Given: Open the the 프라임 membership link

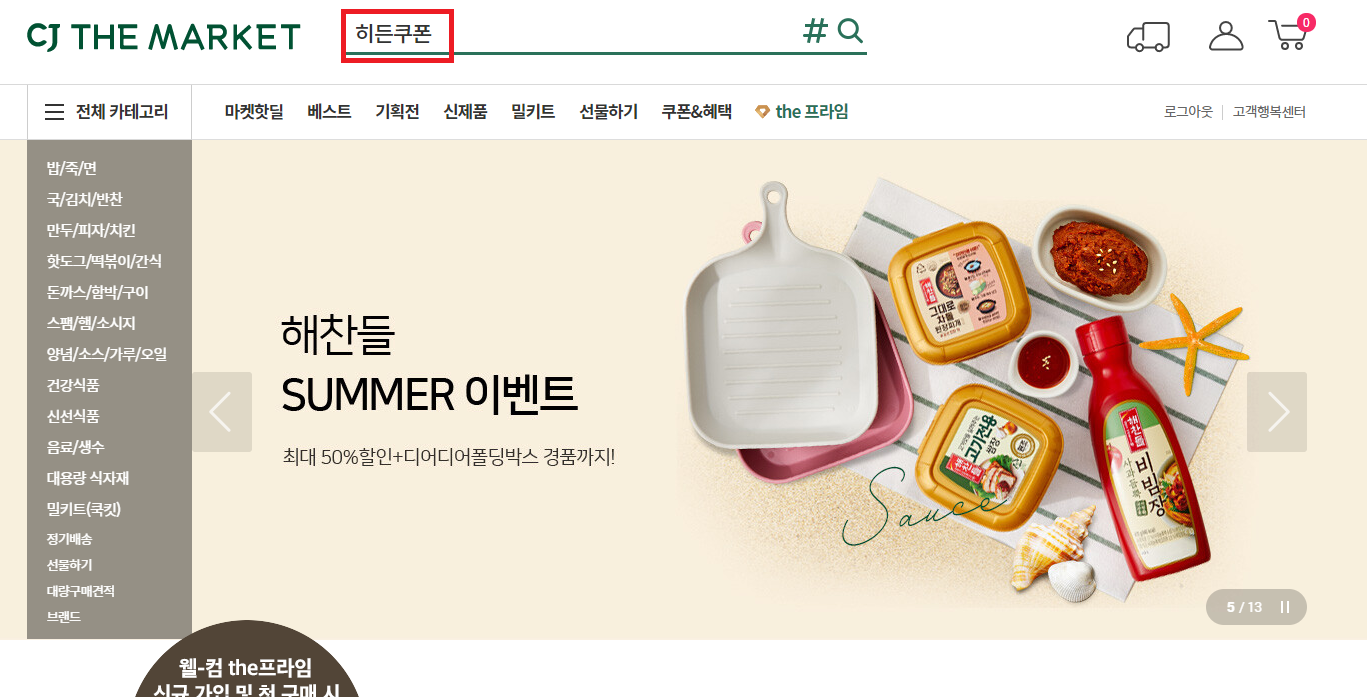Looking at the screenshot, I should pos(802,112).
